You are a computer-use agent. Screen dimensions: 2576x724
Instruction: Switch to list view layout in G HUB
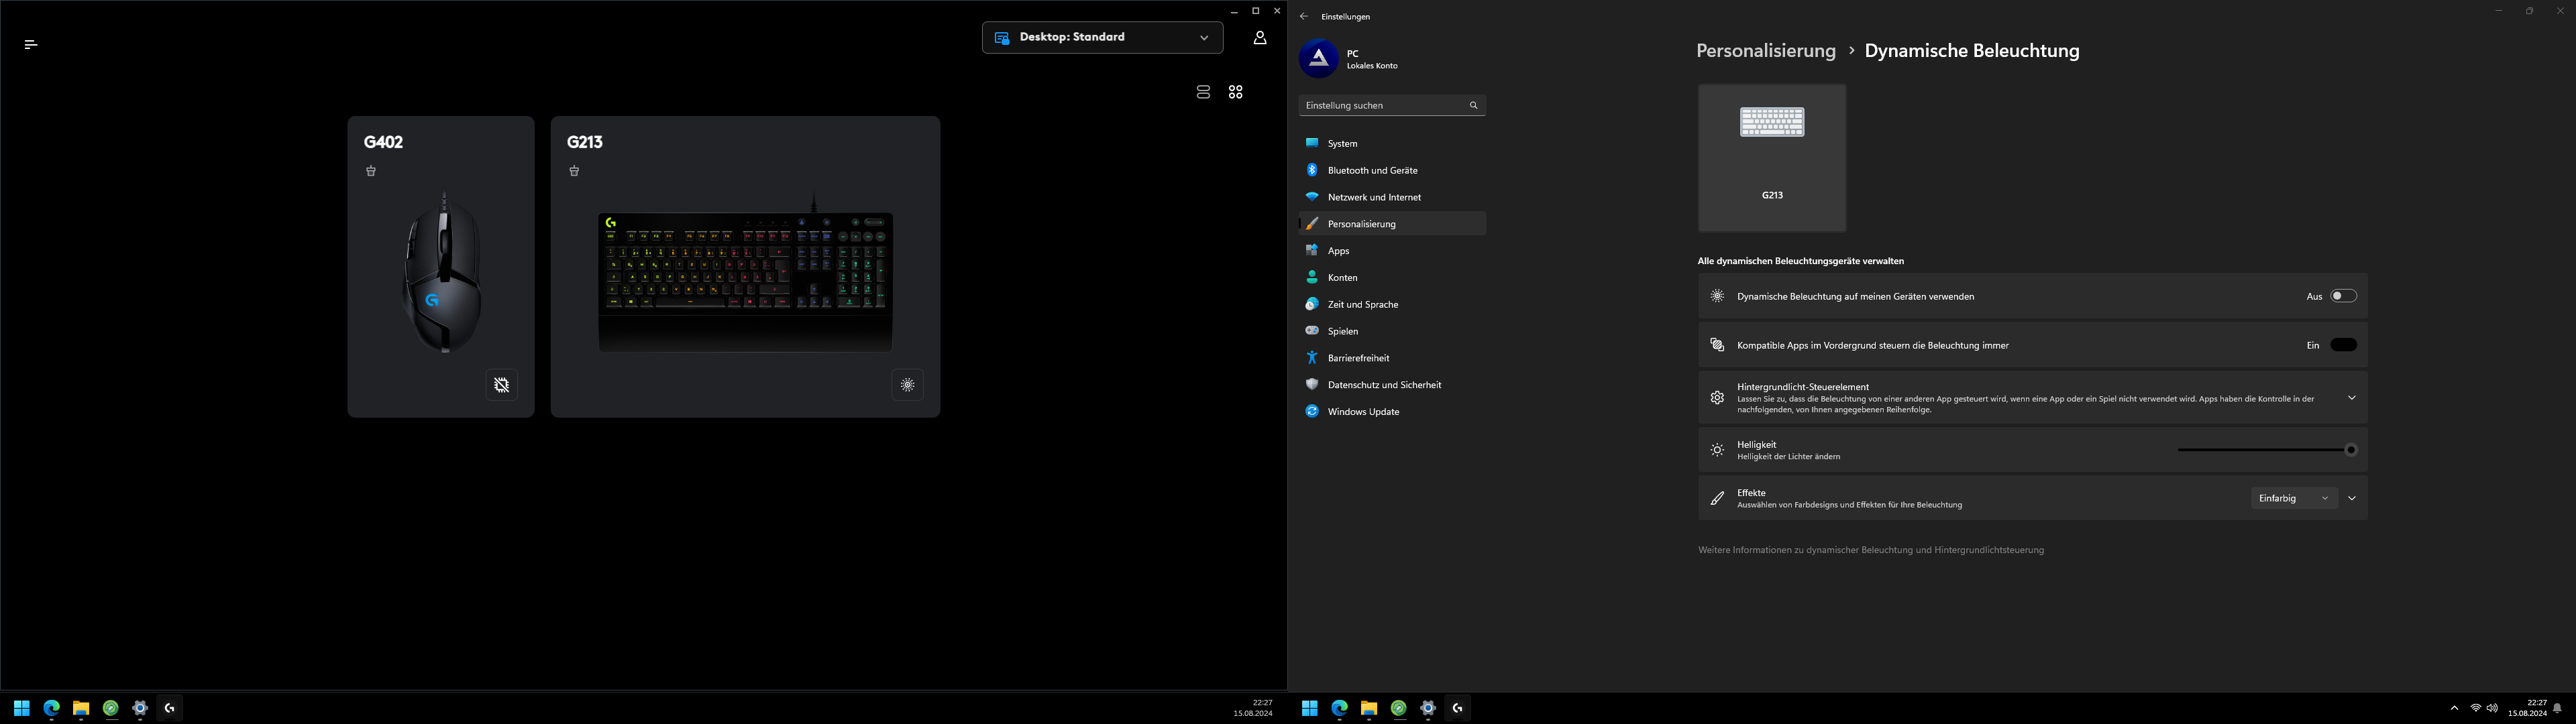(1203, 92)
